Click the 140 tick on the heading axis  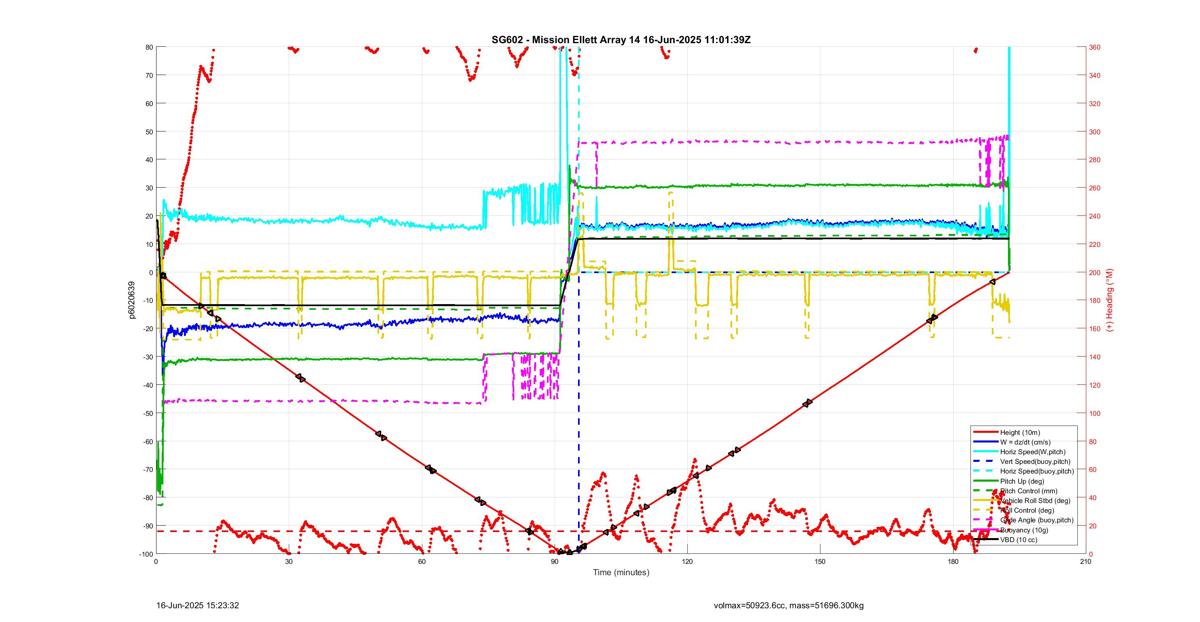click(1096, 357)
